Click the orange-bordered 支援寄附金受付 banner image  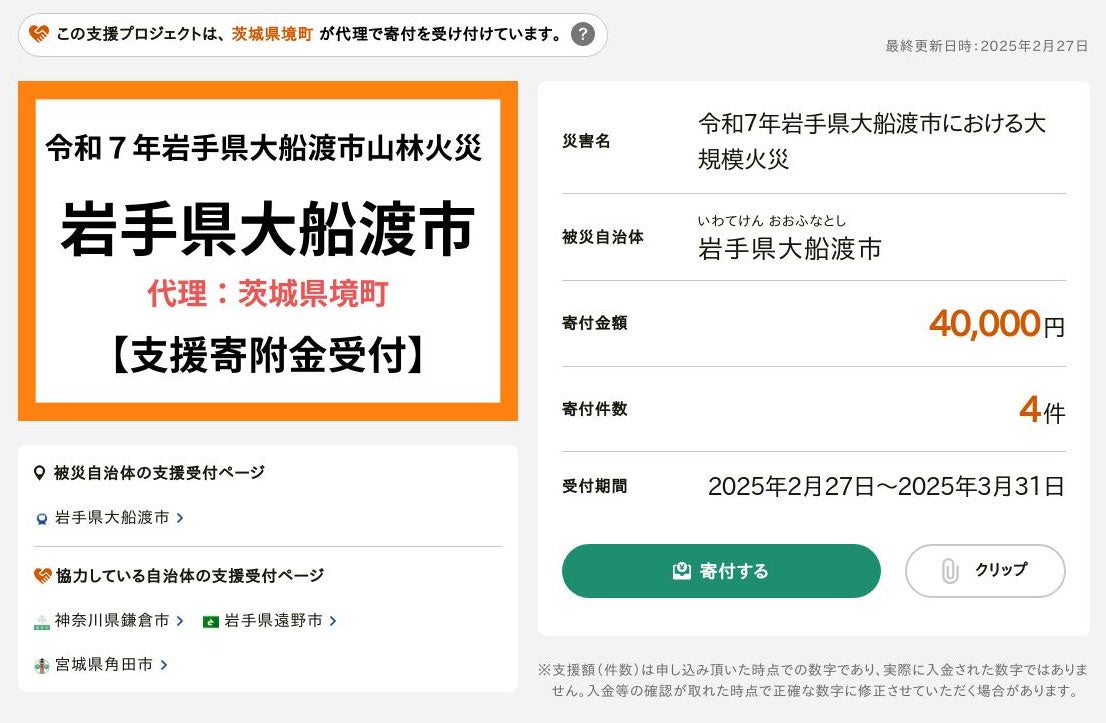[x=268, y=251]
